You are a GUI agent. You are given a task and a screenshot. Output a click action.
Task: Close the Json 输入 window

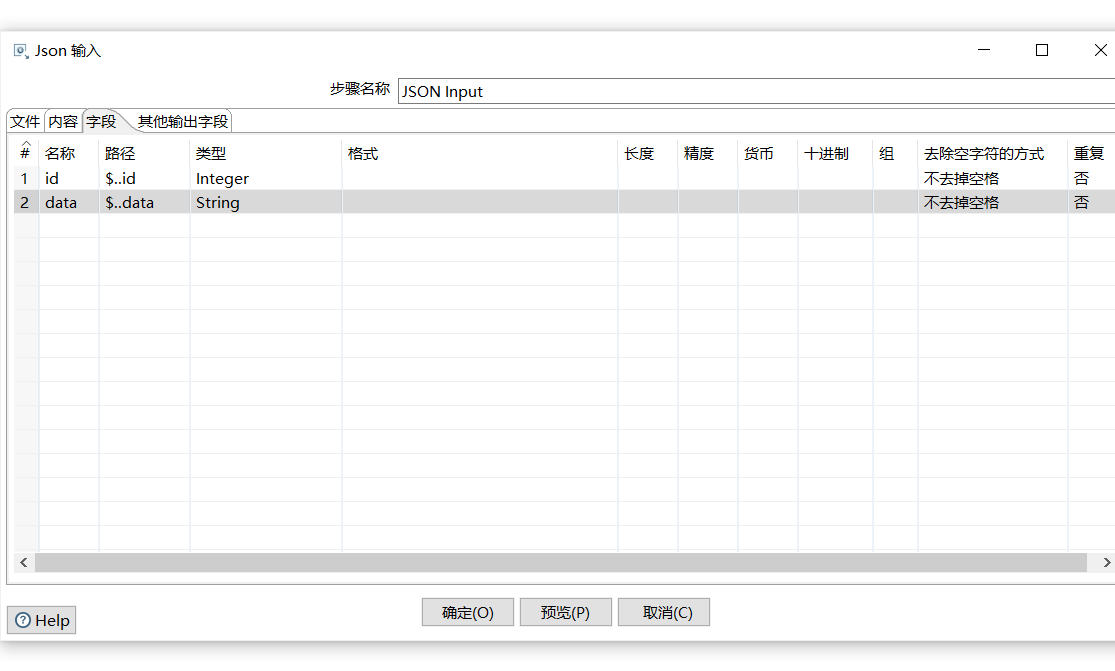pyautogui.click(x=1100, y=50)
